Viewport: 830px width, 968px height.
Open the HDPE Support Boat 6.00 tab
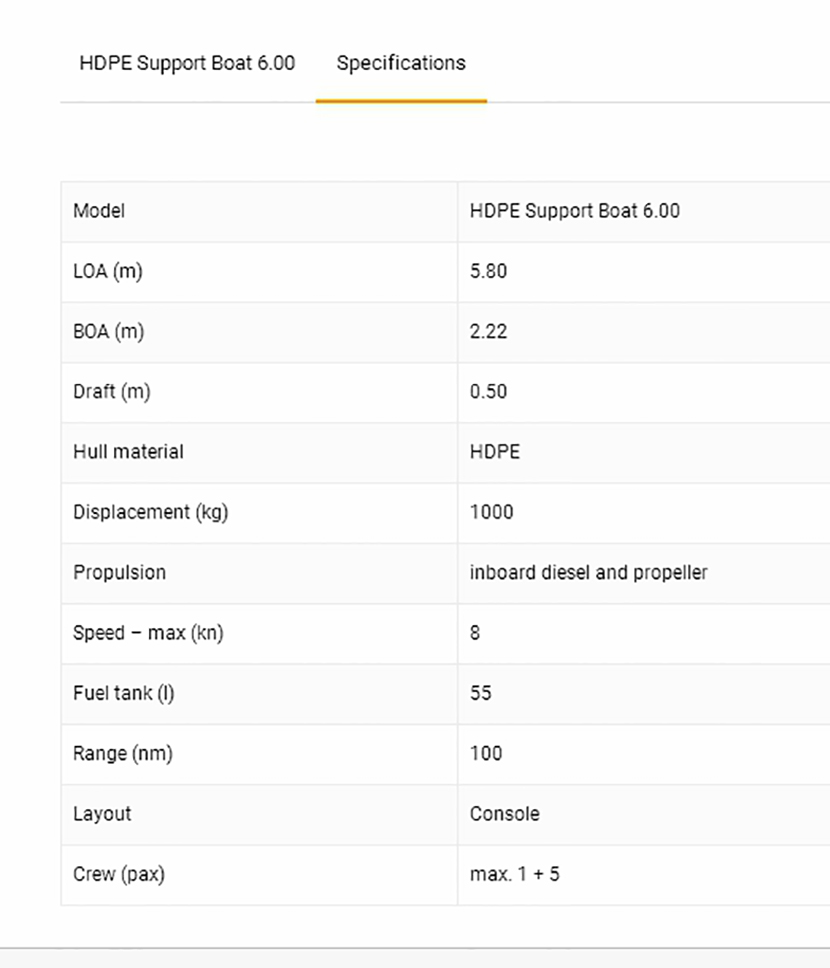click(x=187, y=63)
